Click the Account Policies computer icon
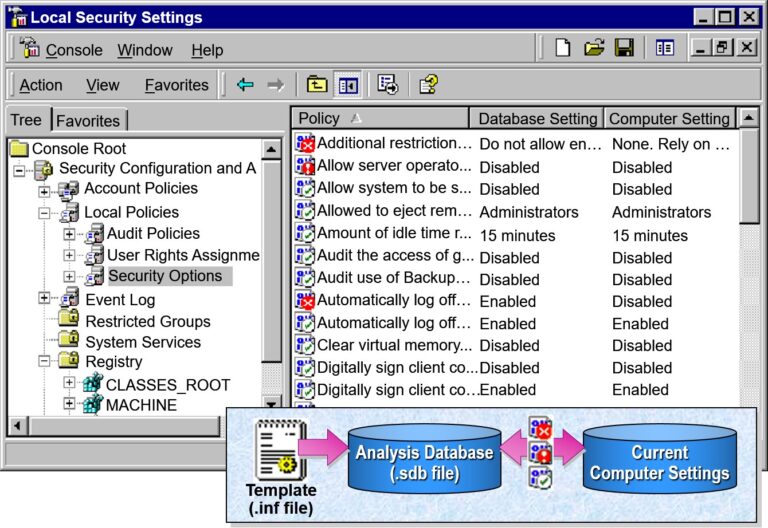Image resolution: width=768 pixels, height=528 pixels. coord(68,190)
